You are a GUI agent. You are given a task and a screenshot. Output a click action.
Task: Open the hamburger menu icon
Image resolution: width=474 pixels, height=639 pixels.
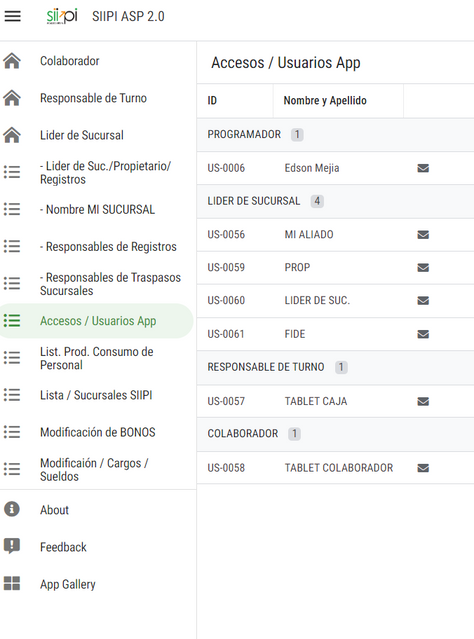point(13,16)
